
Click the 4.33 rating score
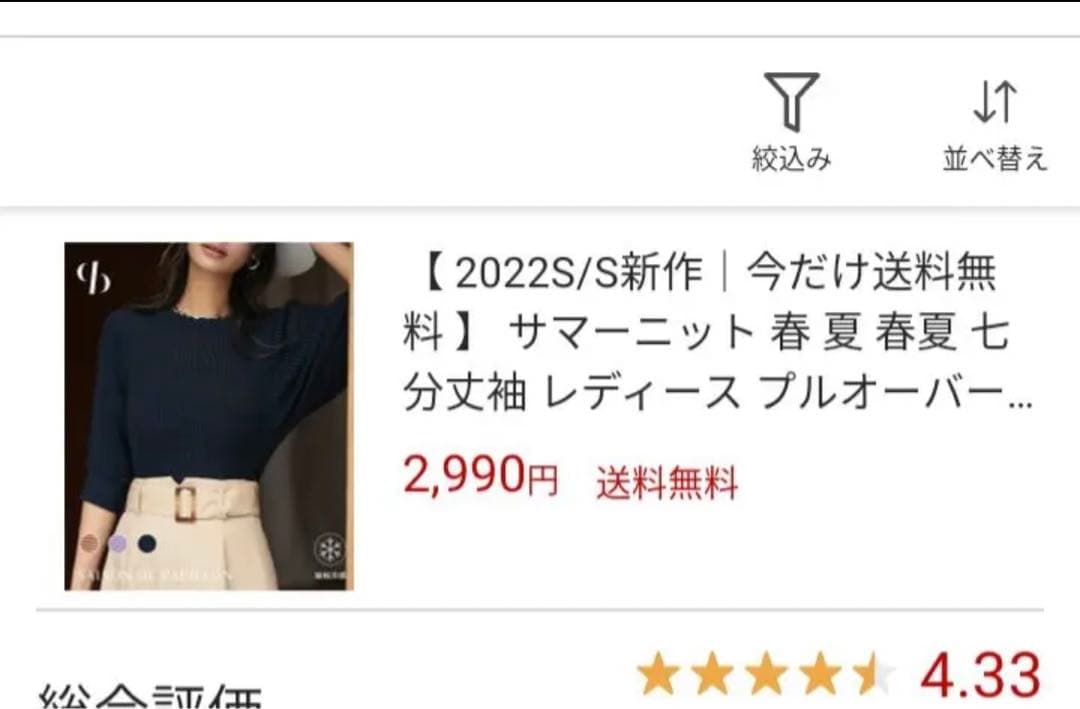click(980, 675)
